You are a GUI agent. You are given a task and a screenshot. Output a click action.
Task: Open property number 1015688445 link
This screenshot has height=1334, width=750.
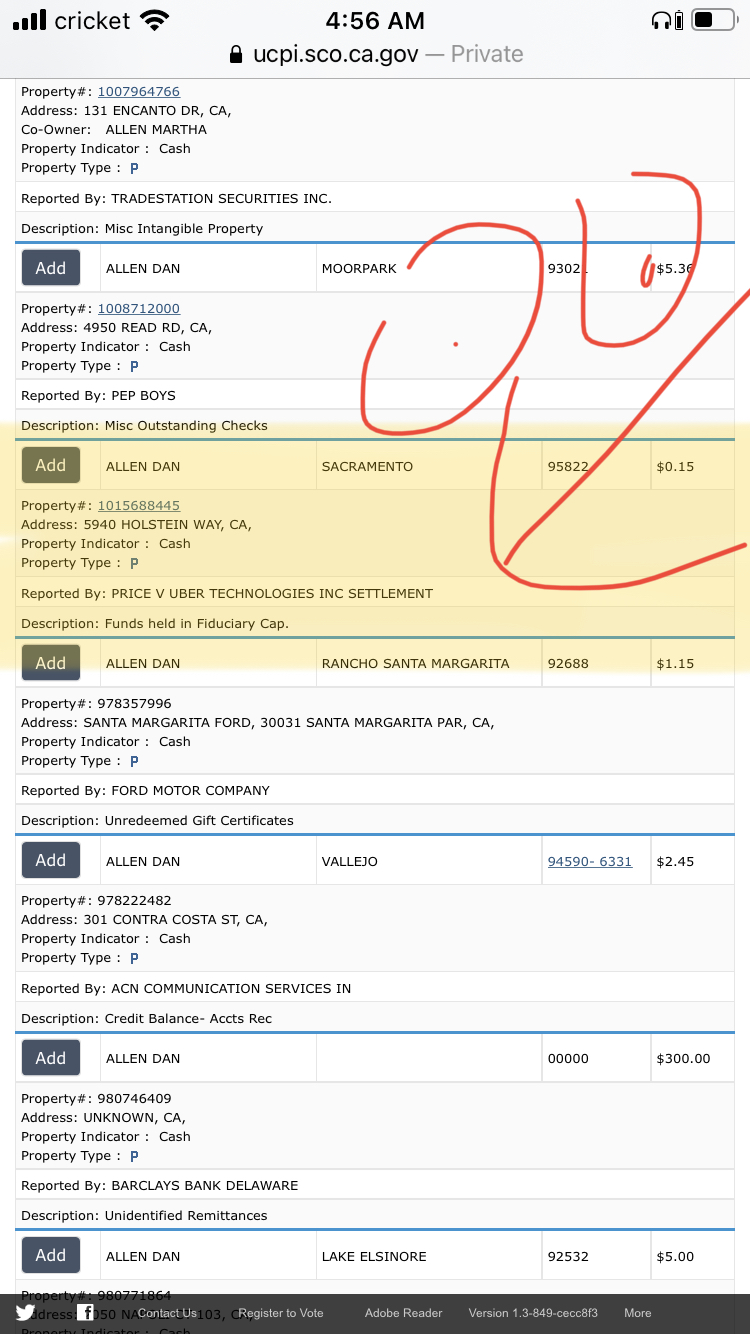tap(138, 506)
